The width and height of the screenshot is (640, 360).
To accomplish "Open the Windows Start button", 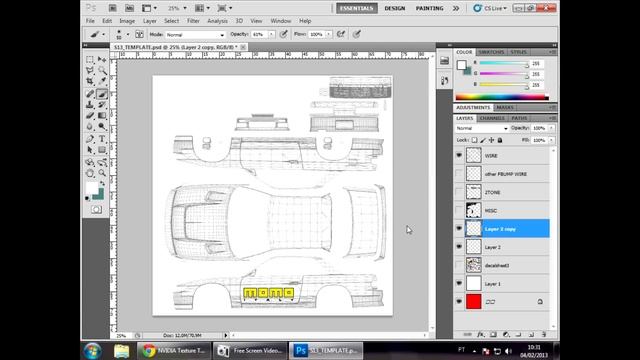I will tap(93, 351).
